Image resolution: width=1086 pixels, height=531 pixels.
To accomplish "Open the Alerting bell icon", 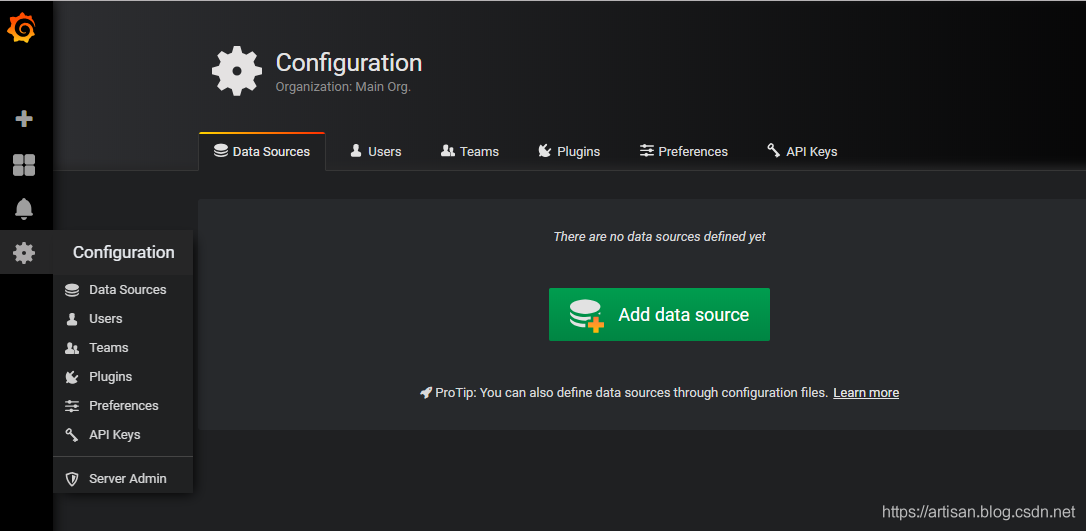I will click(x=24, y=209).
